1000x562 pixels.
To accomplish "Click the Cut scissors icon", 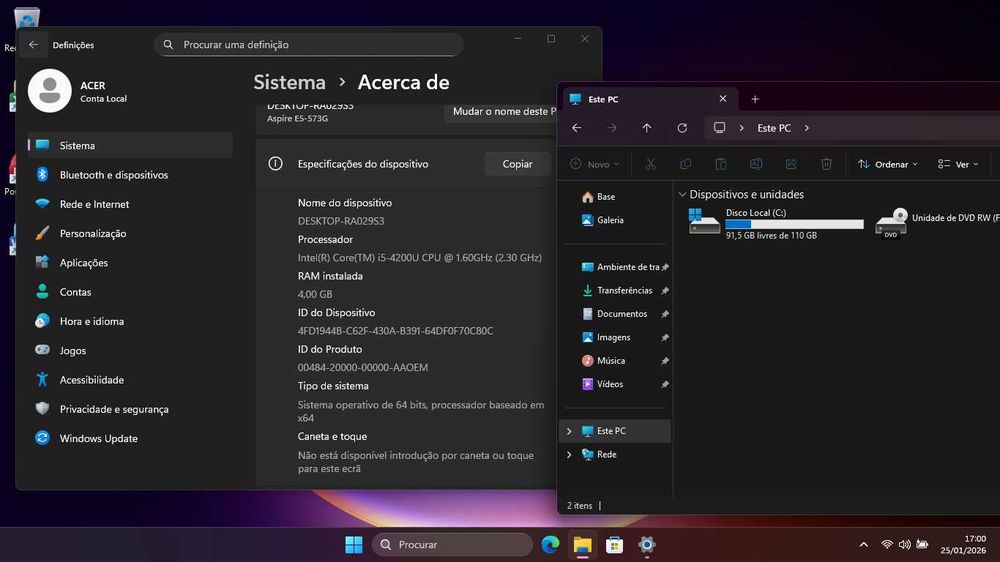I will point(651,164).
